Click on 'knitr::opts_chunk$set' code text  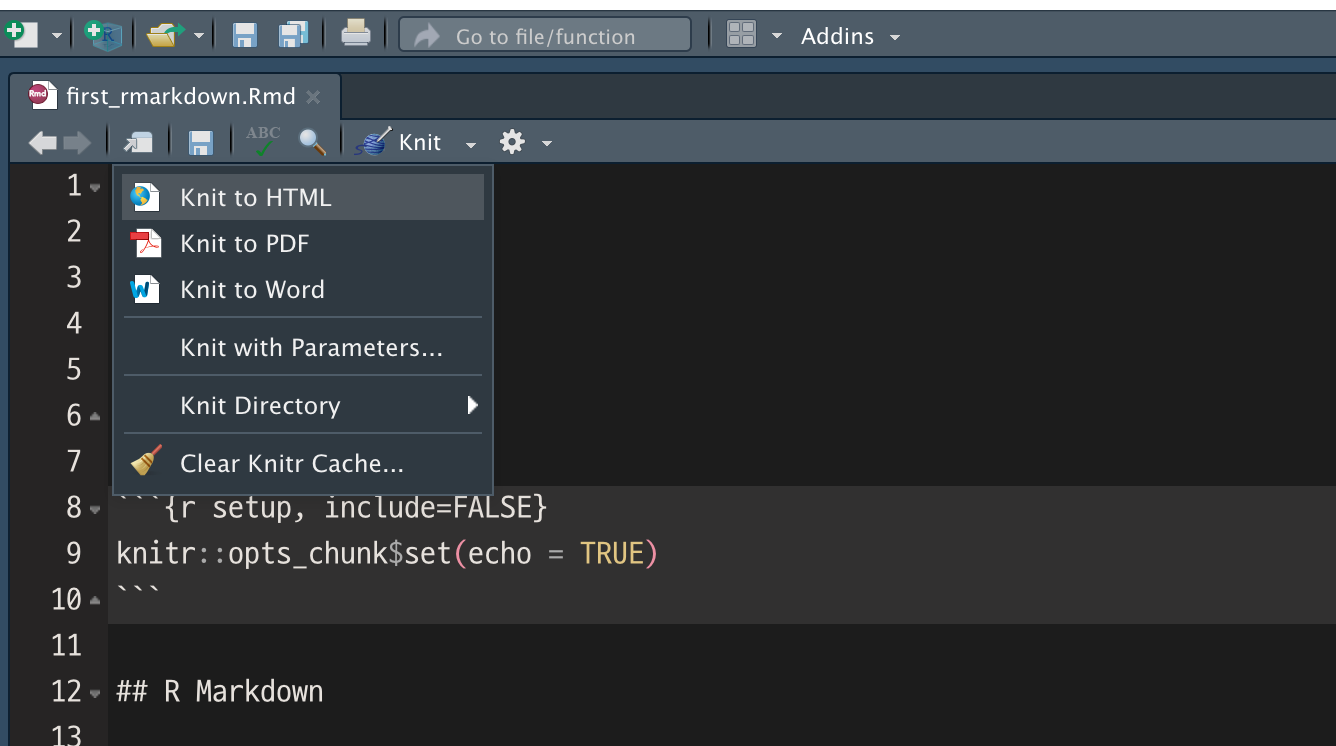[x=284, y=553]
